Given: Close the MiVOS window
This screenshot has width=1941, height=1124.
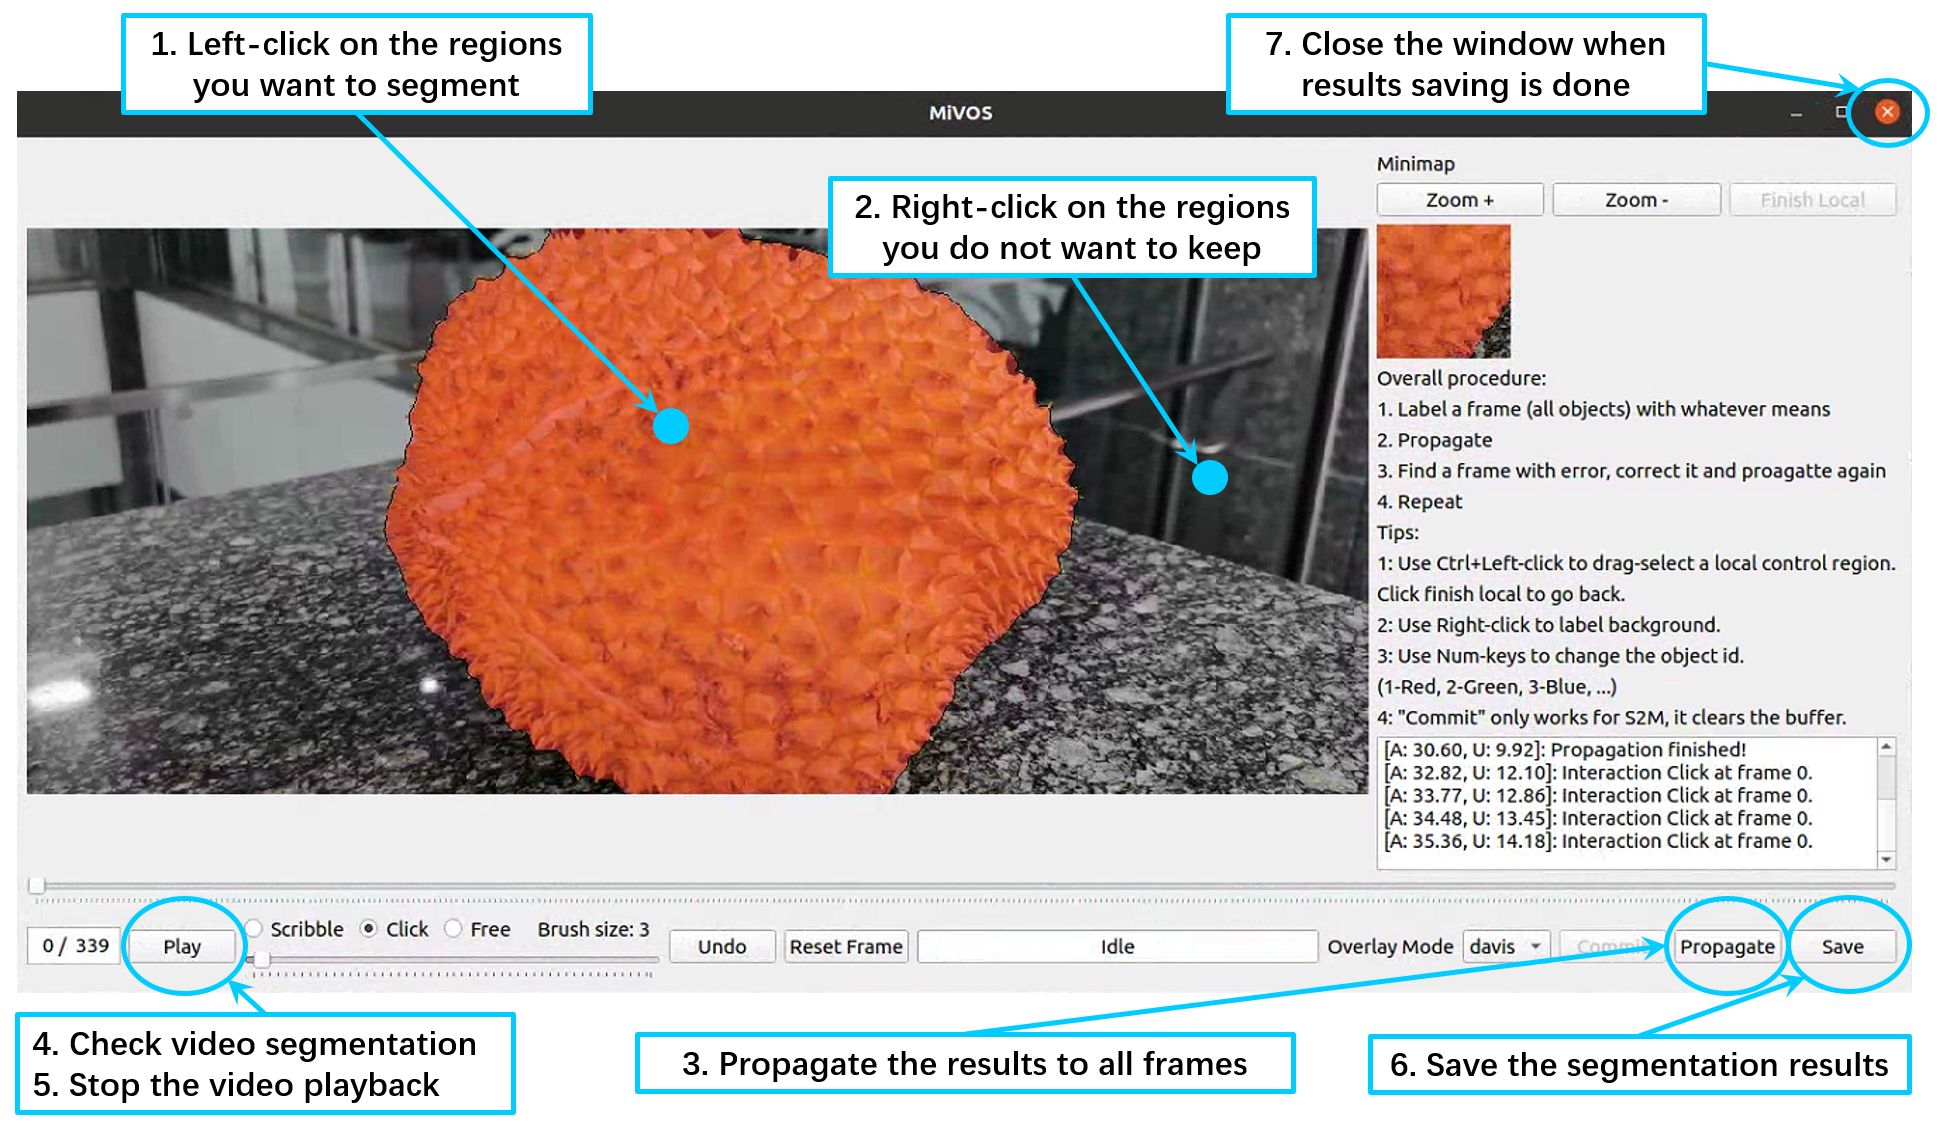Looking at the screenshot, I should click(1886, 112).
